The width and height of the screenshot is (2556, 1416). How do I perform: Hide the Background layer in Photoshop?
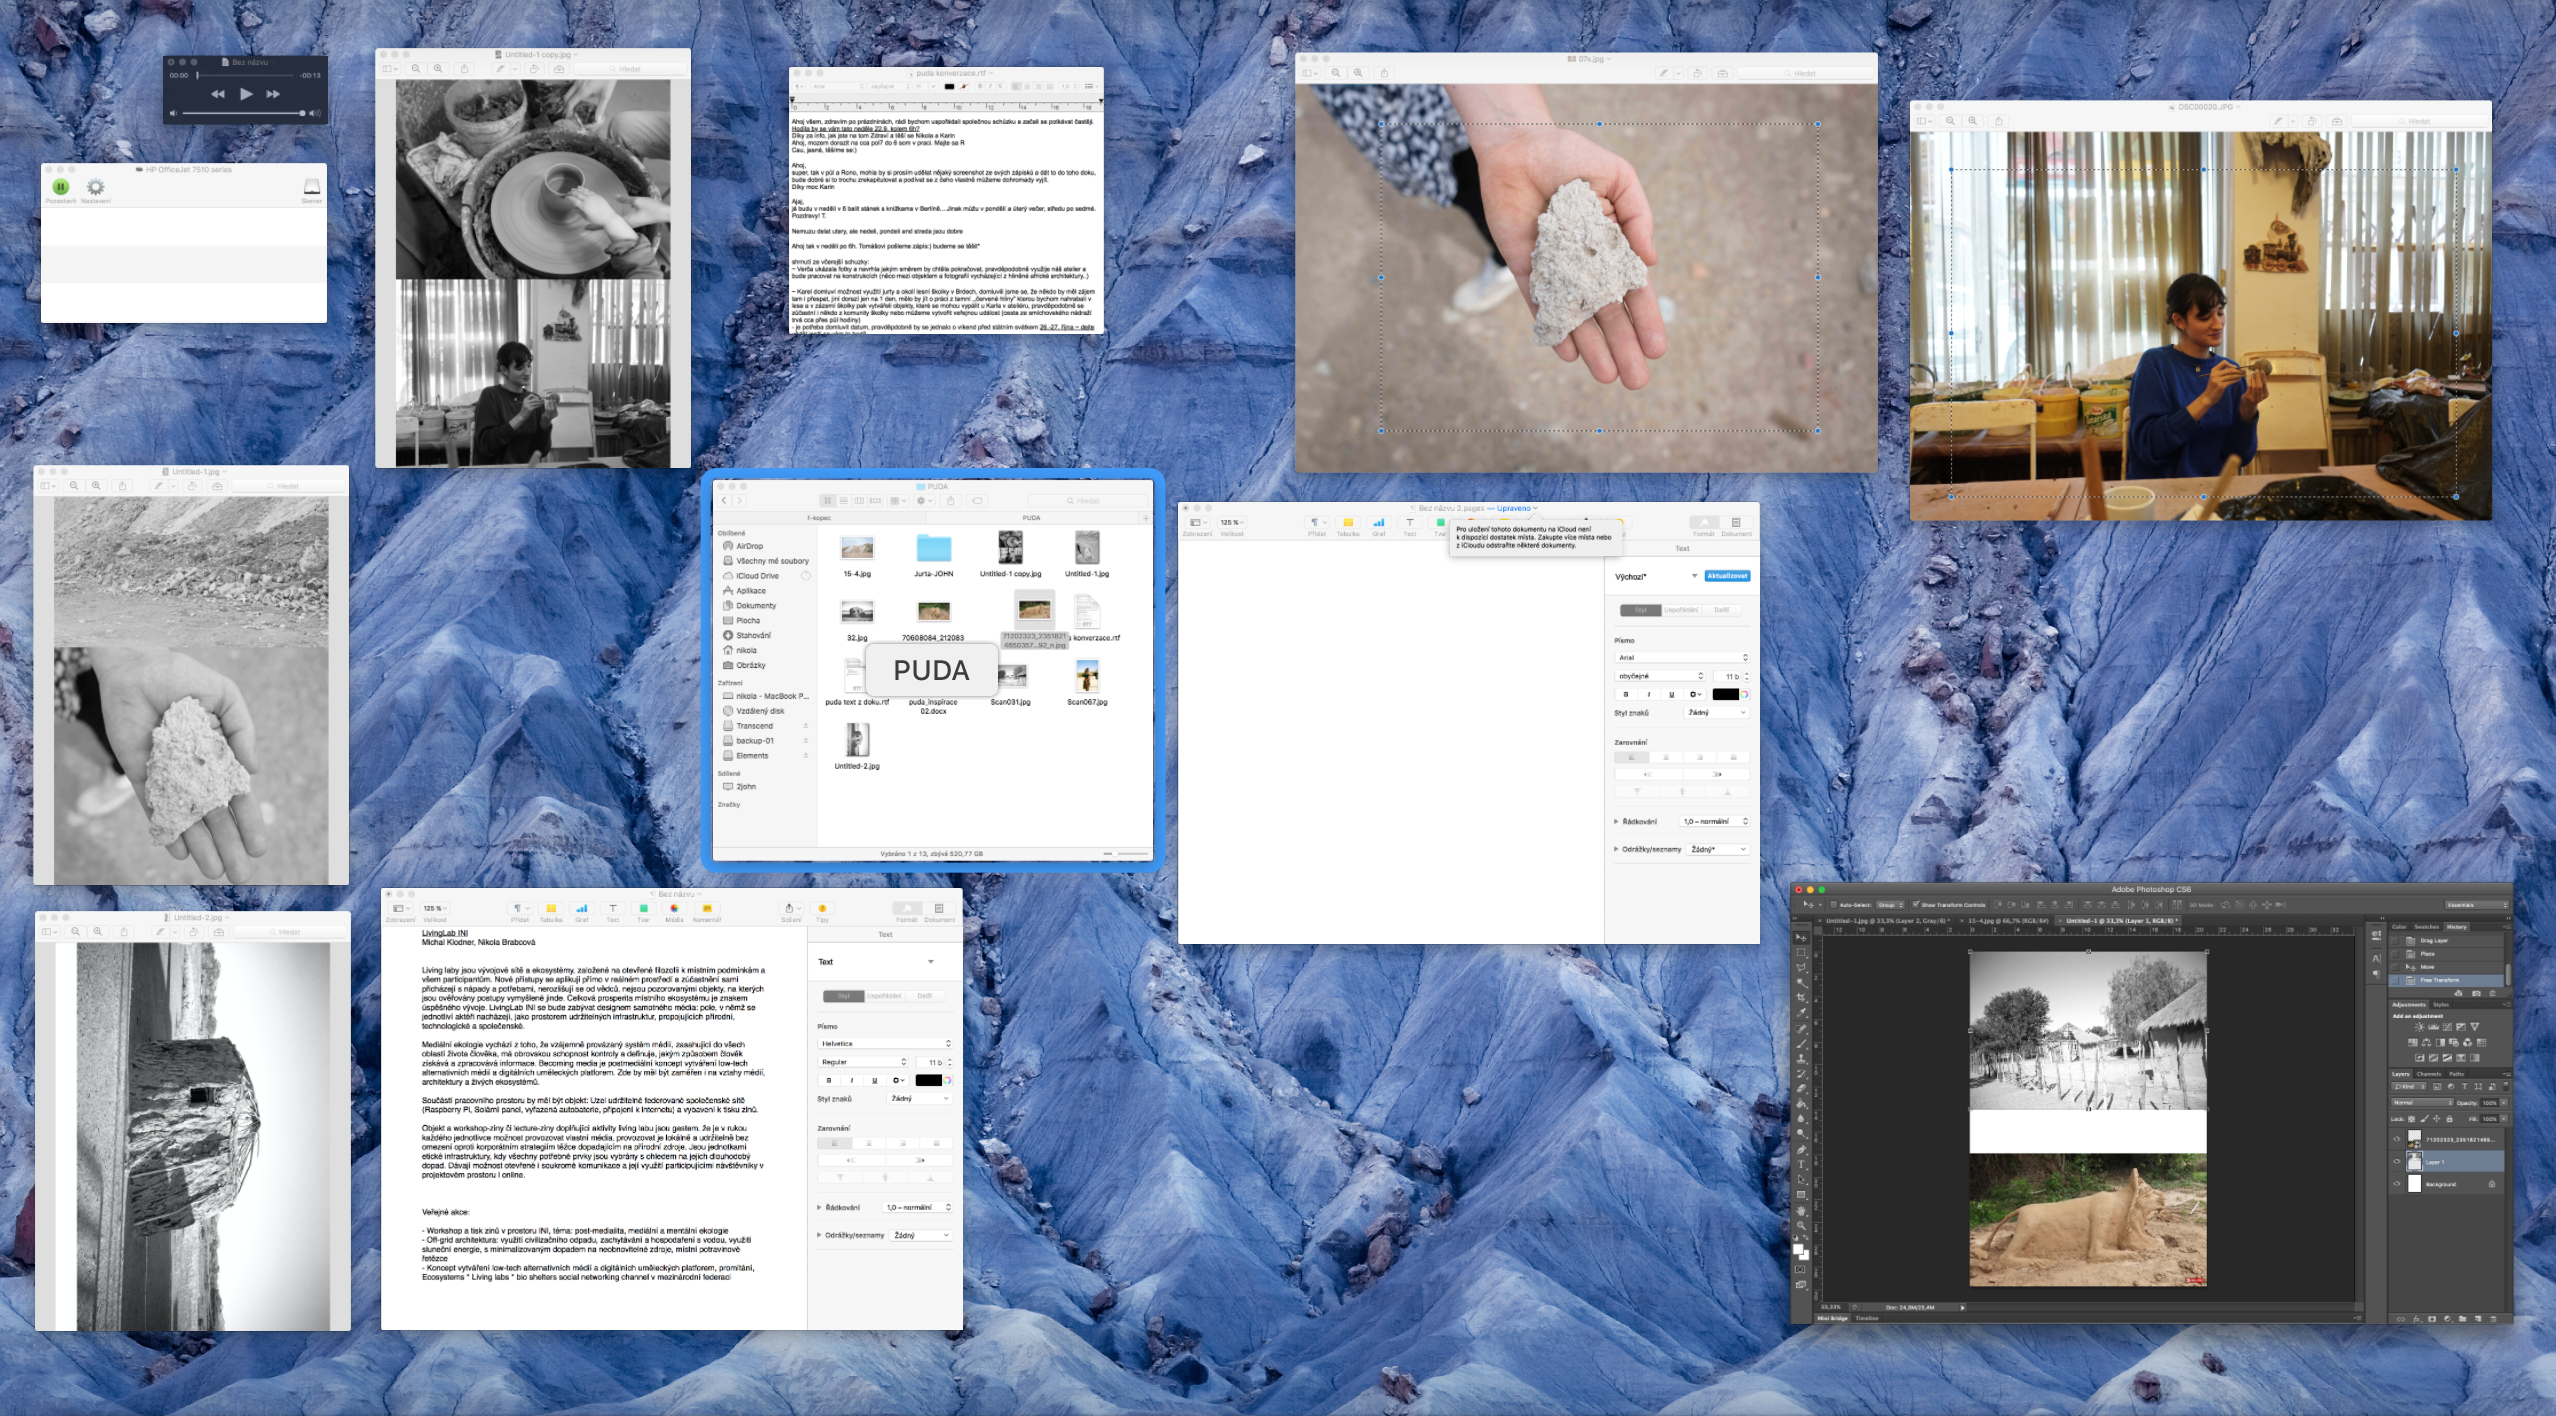(2397, 1184)
